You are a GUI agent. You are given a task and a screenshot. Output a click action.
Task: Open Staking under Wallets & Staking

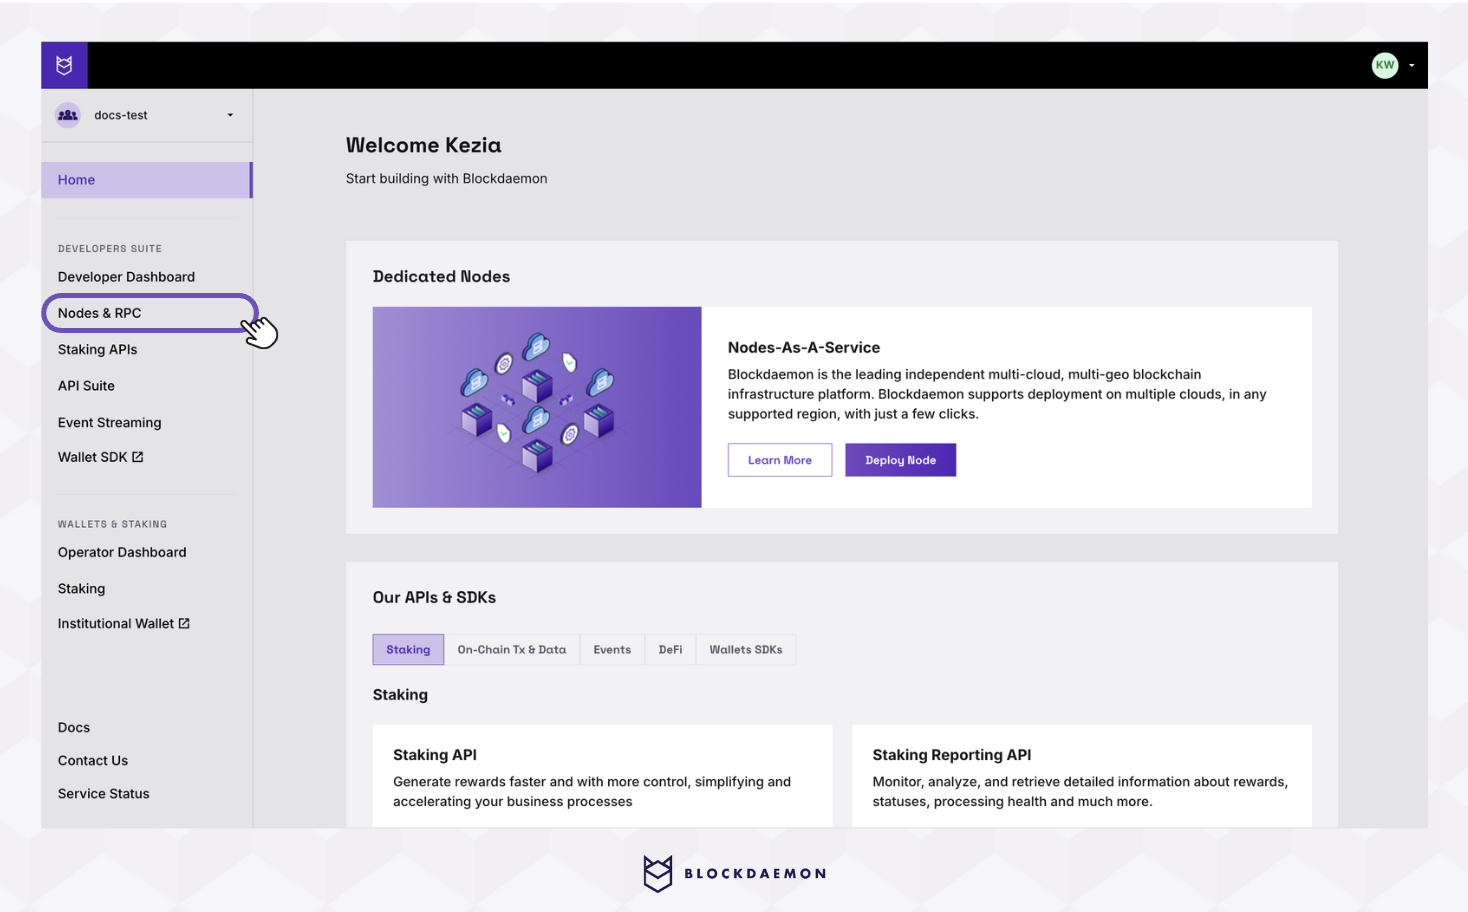(81, 589)
